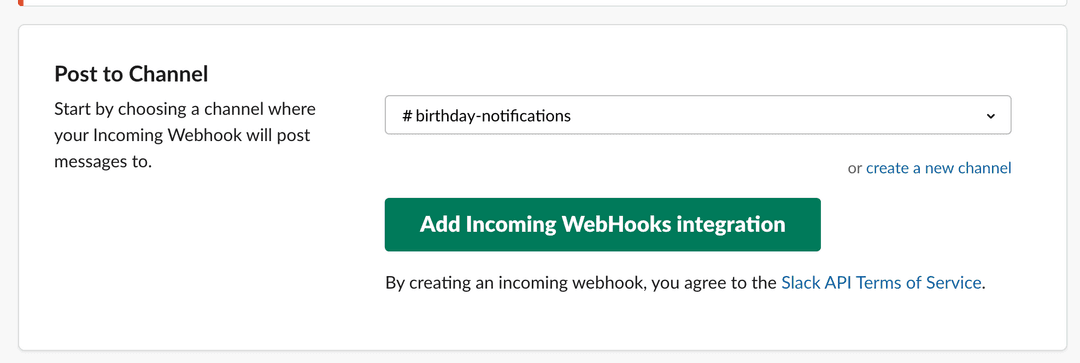Open the Slack API Terms of Service link
1080x363 pixels.
(881, 283)
